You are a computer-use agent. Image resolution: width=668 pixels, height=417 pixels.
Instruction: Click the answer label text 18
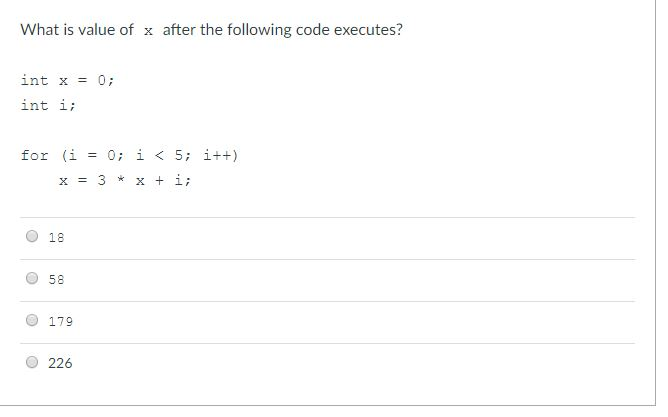[56, 237]
